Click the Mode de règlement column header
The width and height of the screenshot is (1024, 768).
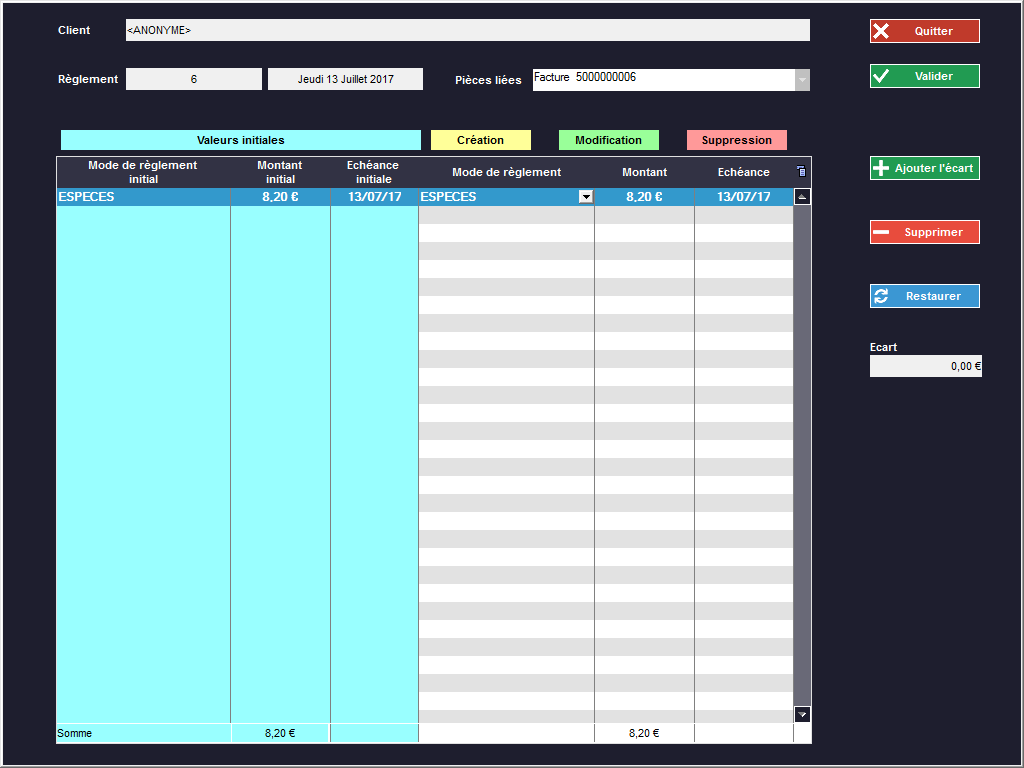click(x=506, y=172)
